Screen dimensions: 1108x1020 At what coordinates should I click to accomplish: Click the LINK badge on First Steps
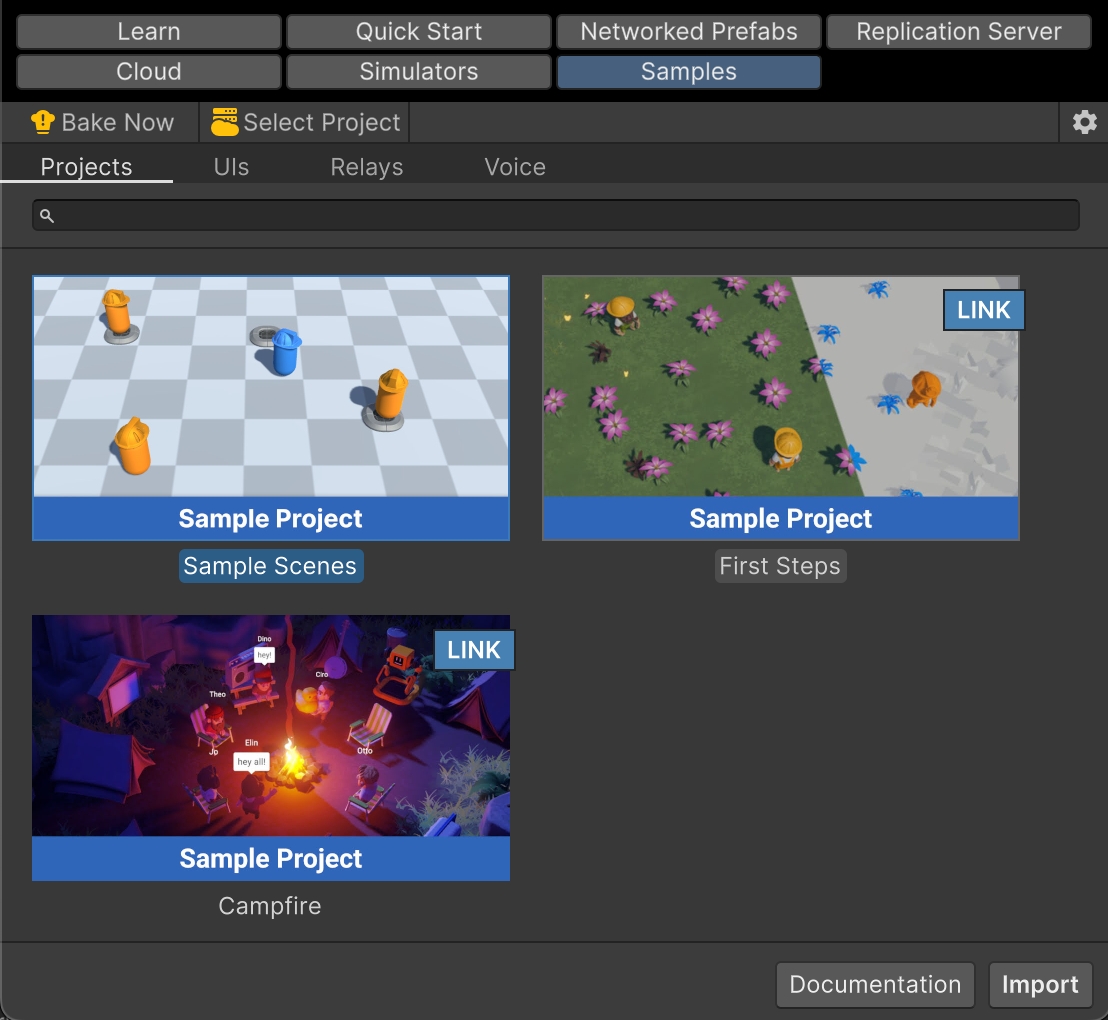tap(983, 310)
